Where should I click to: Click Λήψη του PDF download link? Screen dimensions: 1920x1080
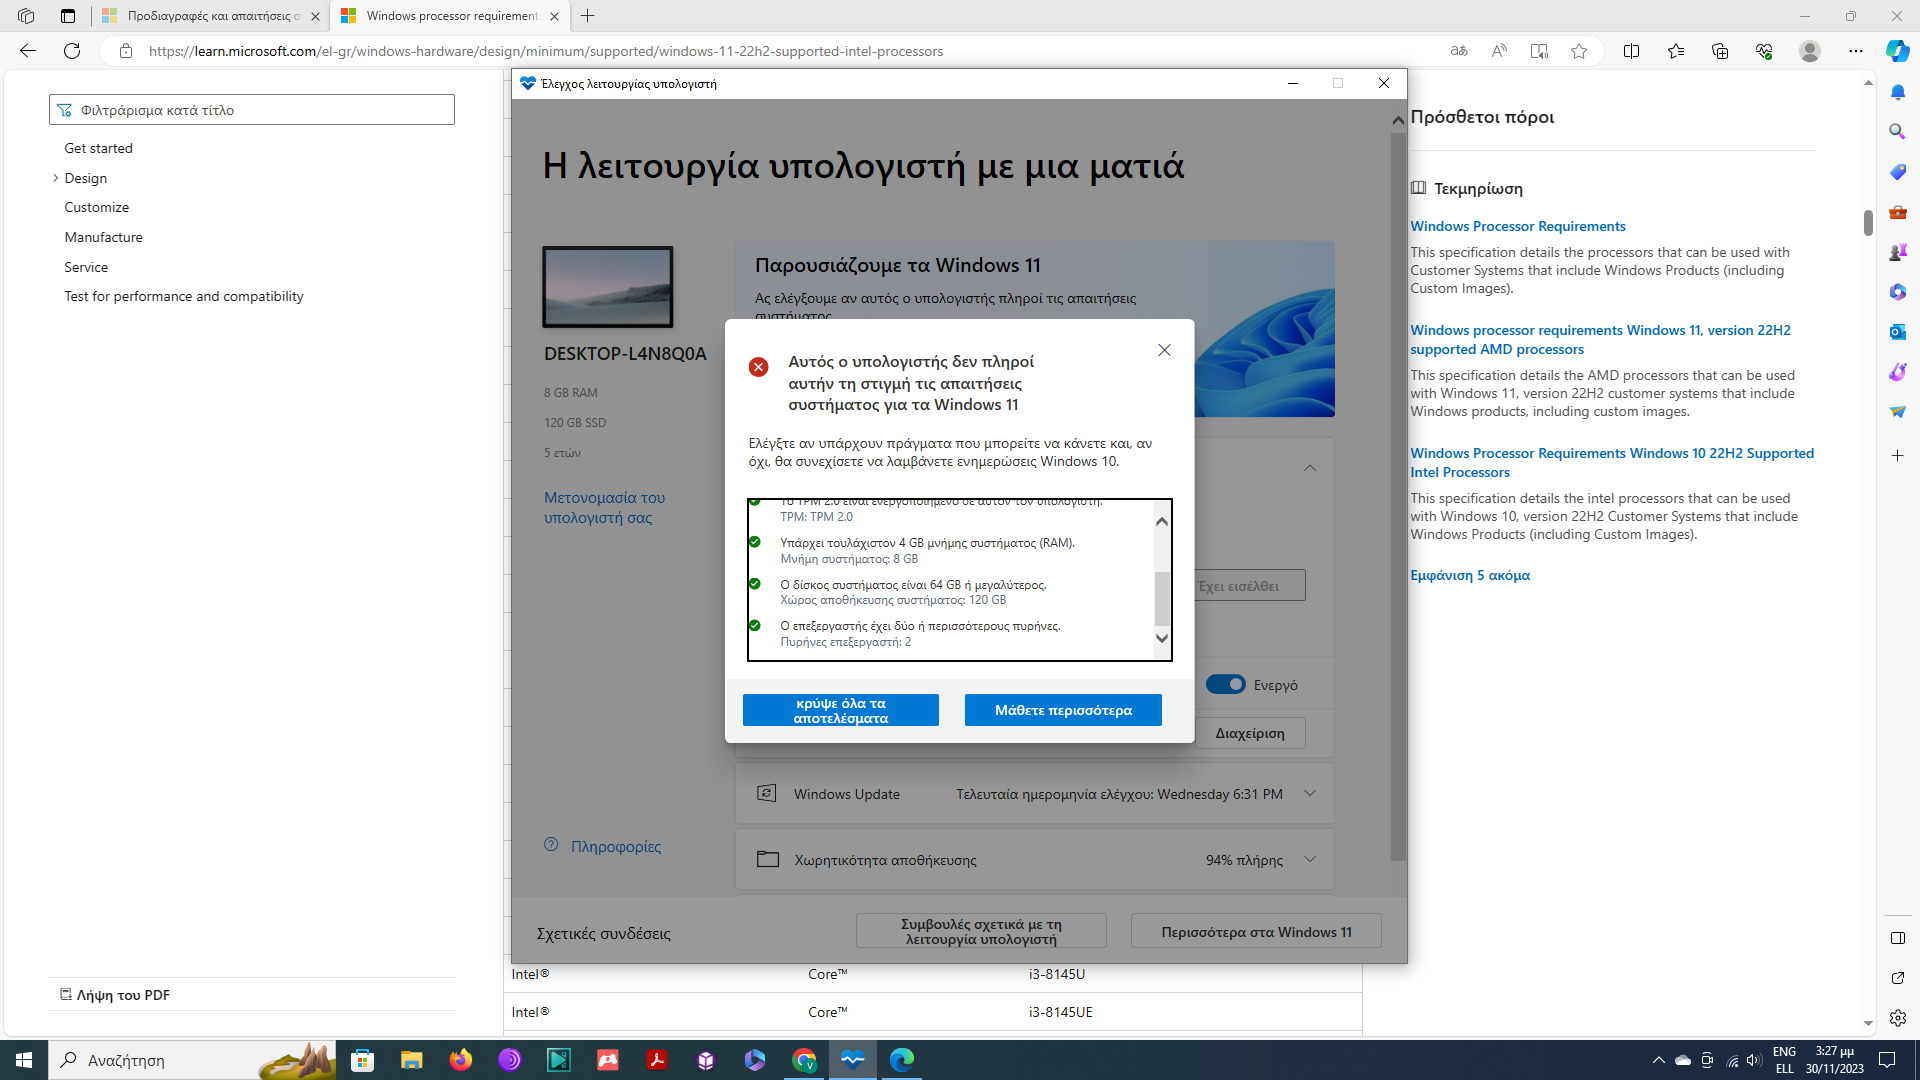pyautogui.click(x=115, y=995)
